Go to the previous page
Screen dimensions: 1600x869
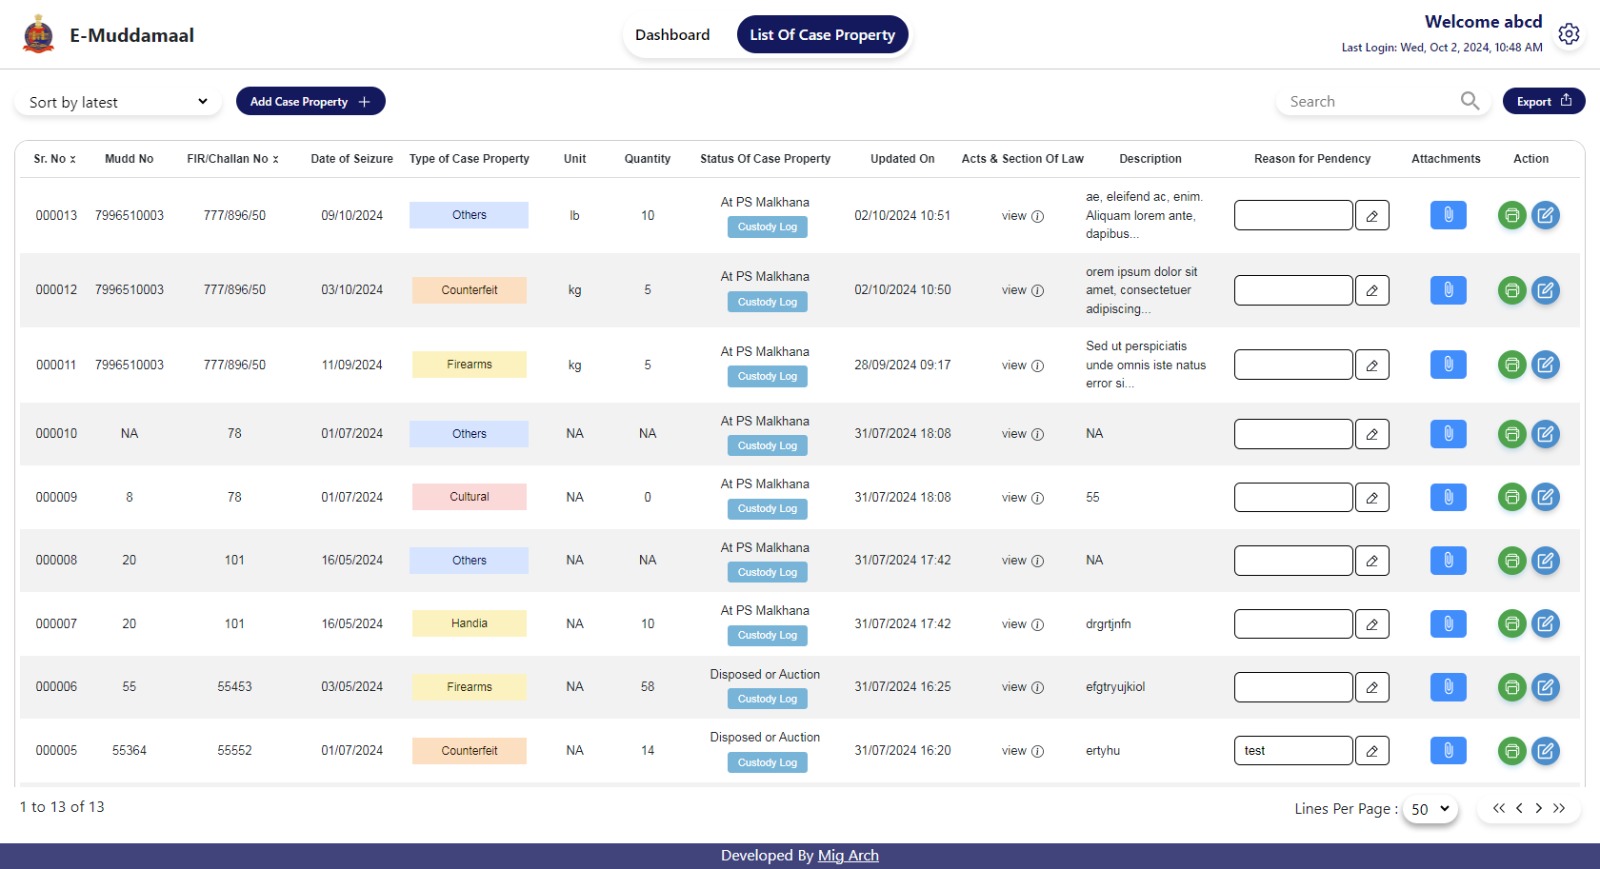(1519, 808)
